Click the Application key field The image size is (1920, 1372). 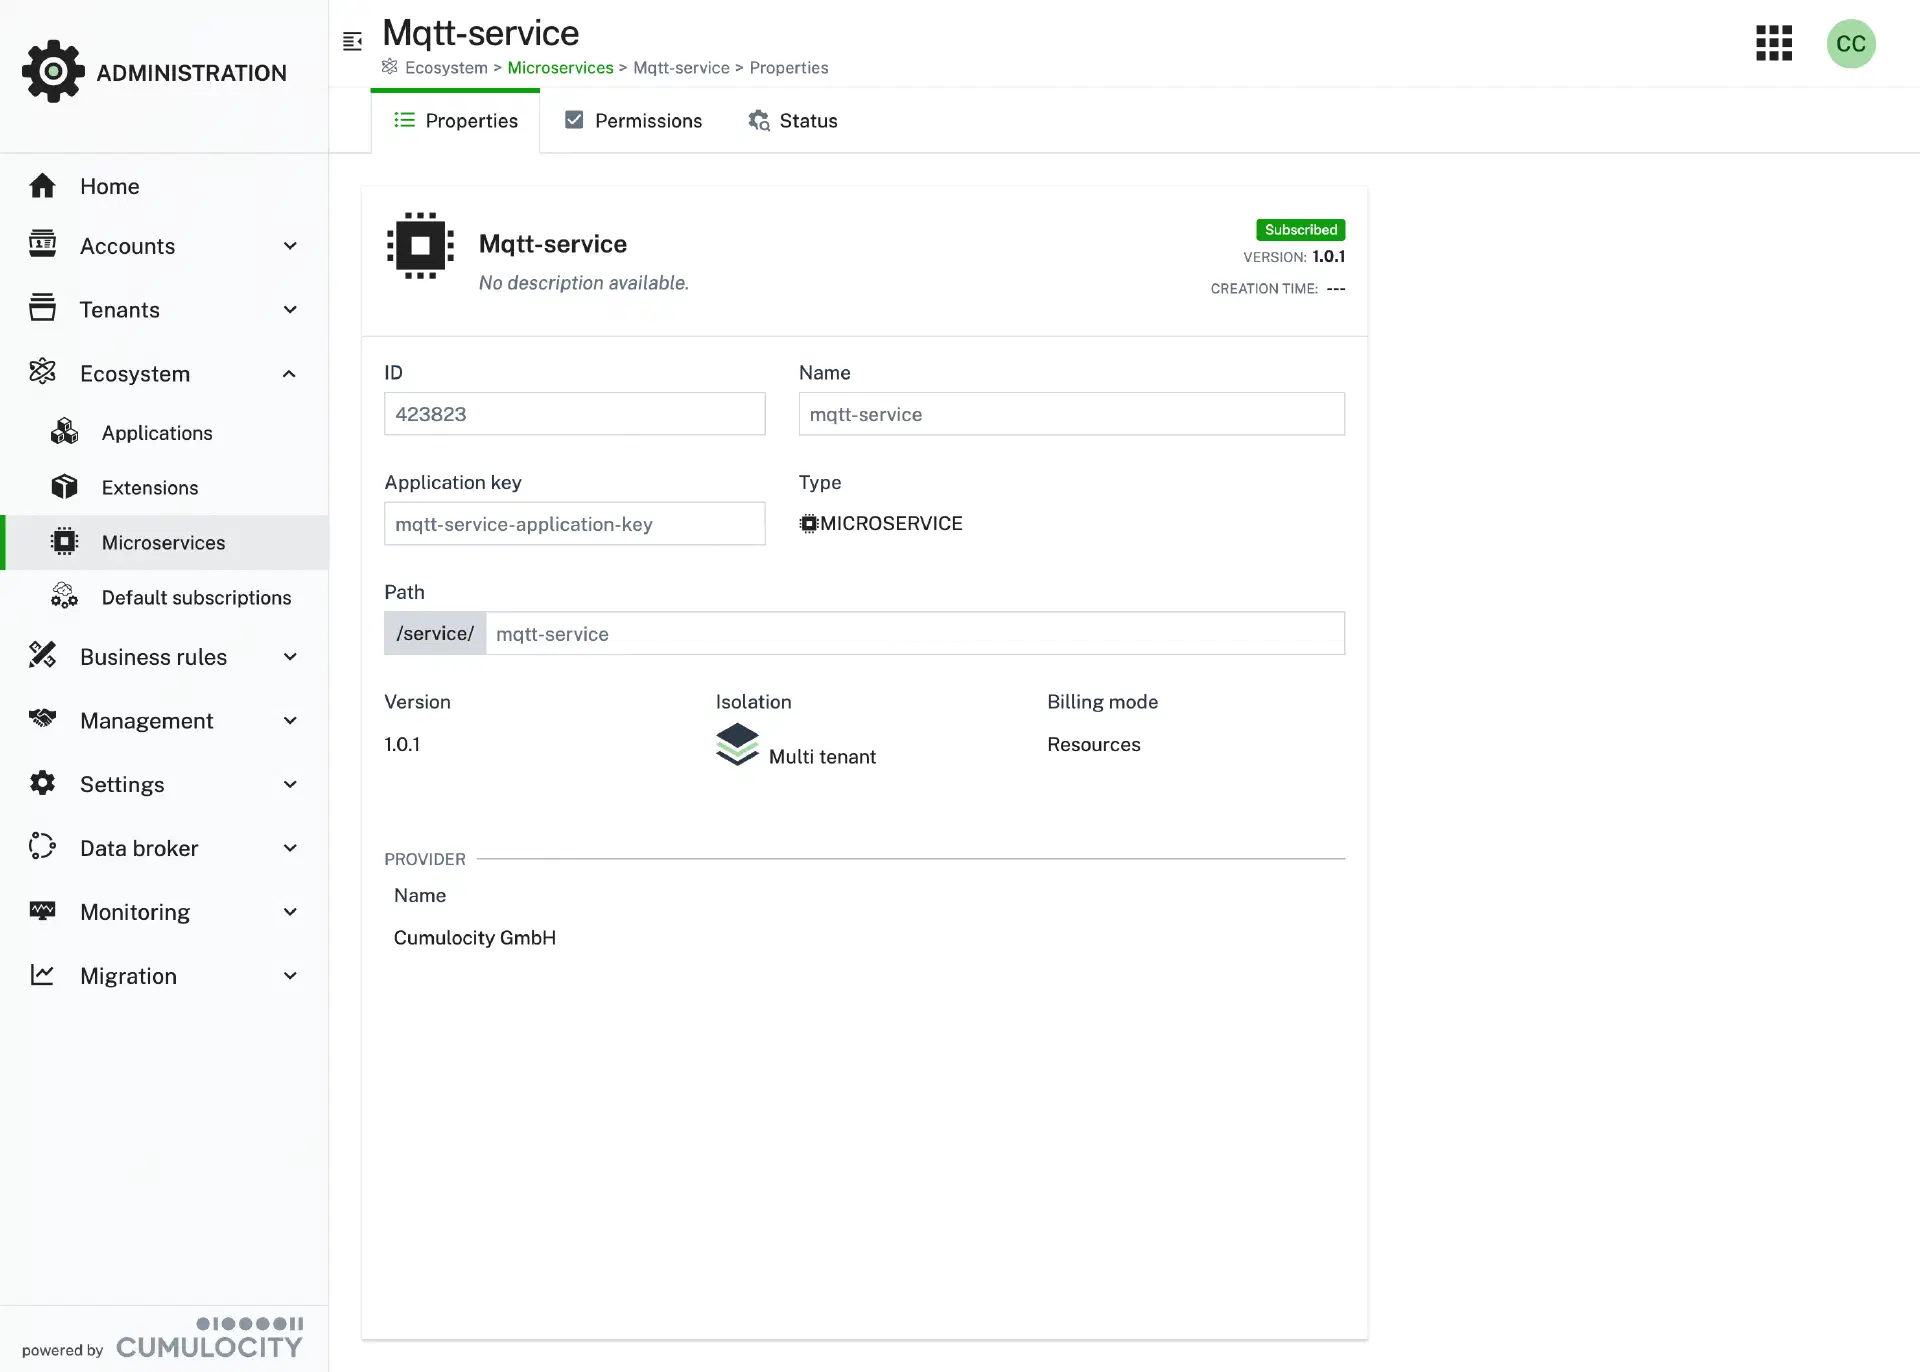coord(575,524)
